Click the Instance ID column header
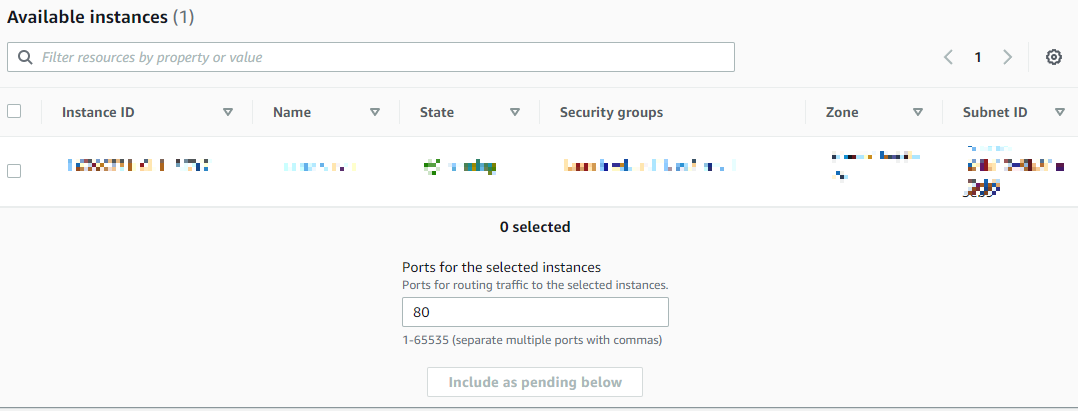The width and height of the screenshot is (1078, 411). 98,112
